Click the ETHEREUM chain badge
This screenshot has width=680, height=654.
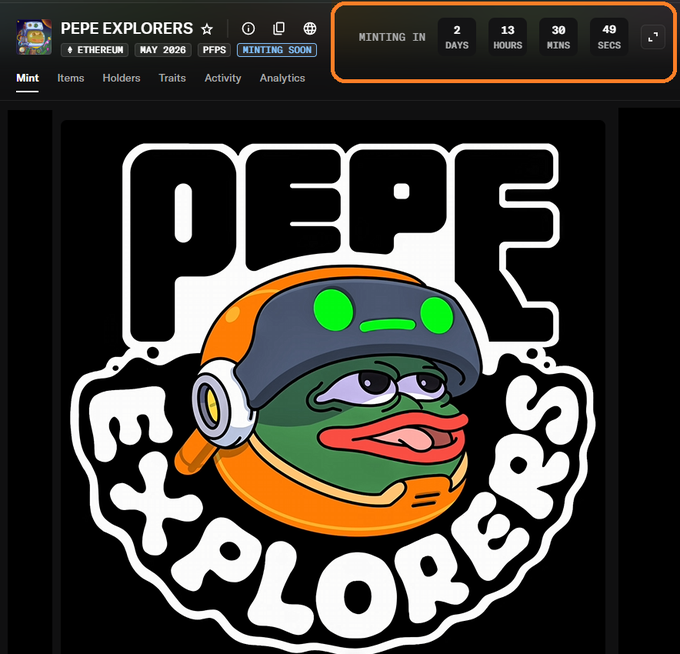(x=95, y=50)
